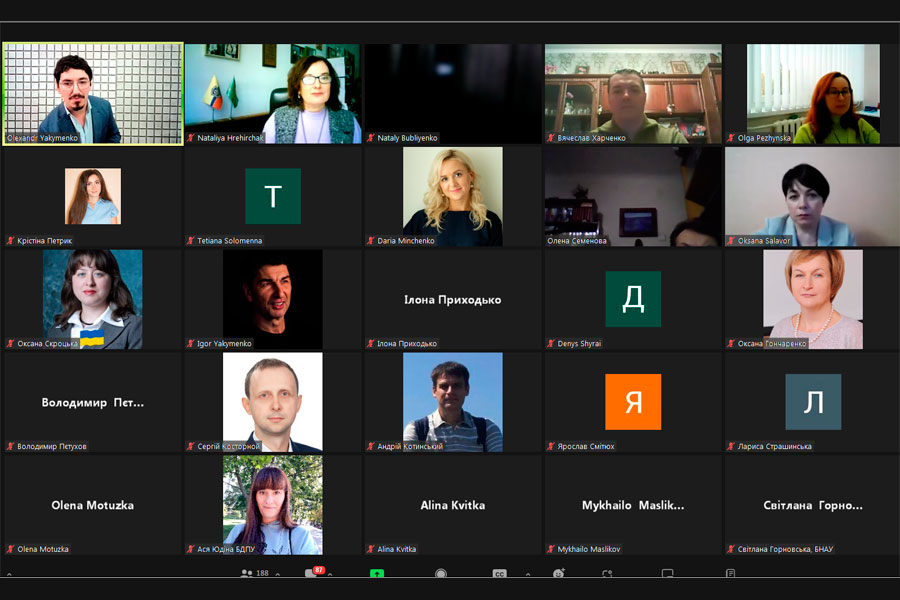
Task: Select Nataliya Hrehirchak's video tile
Action: [x=273, y=94]
